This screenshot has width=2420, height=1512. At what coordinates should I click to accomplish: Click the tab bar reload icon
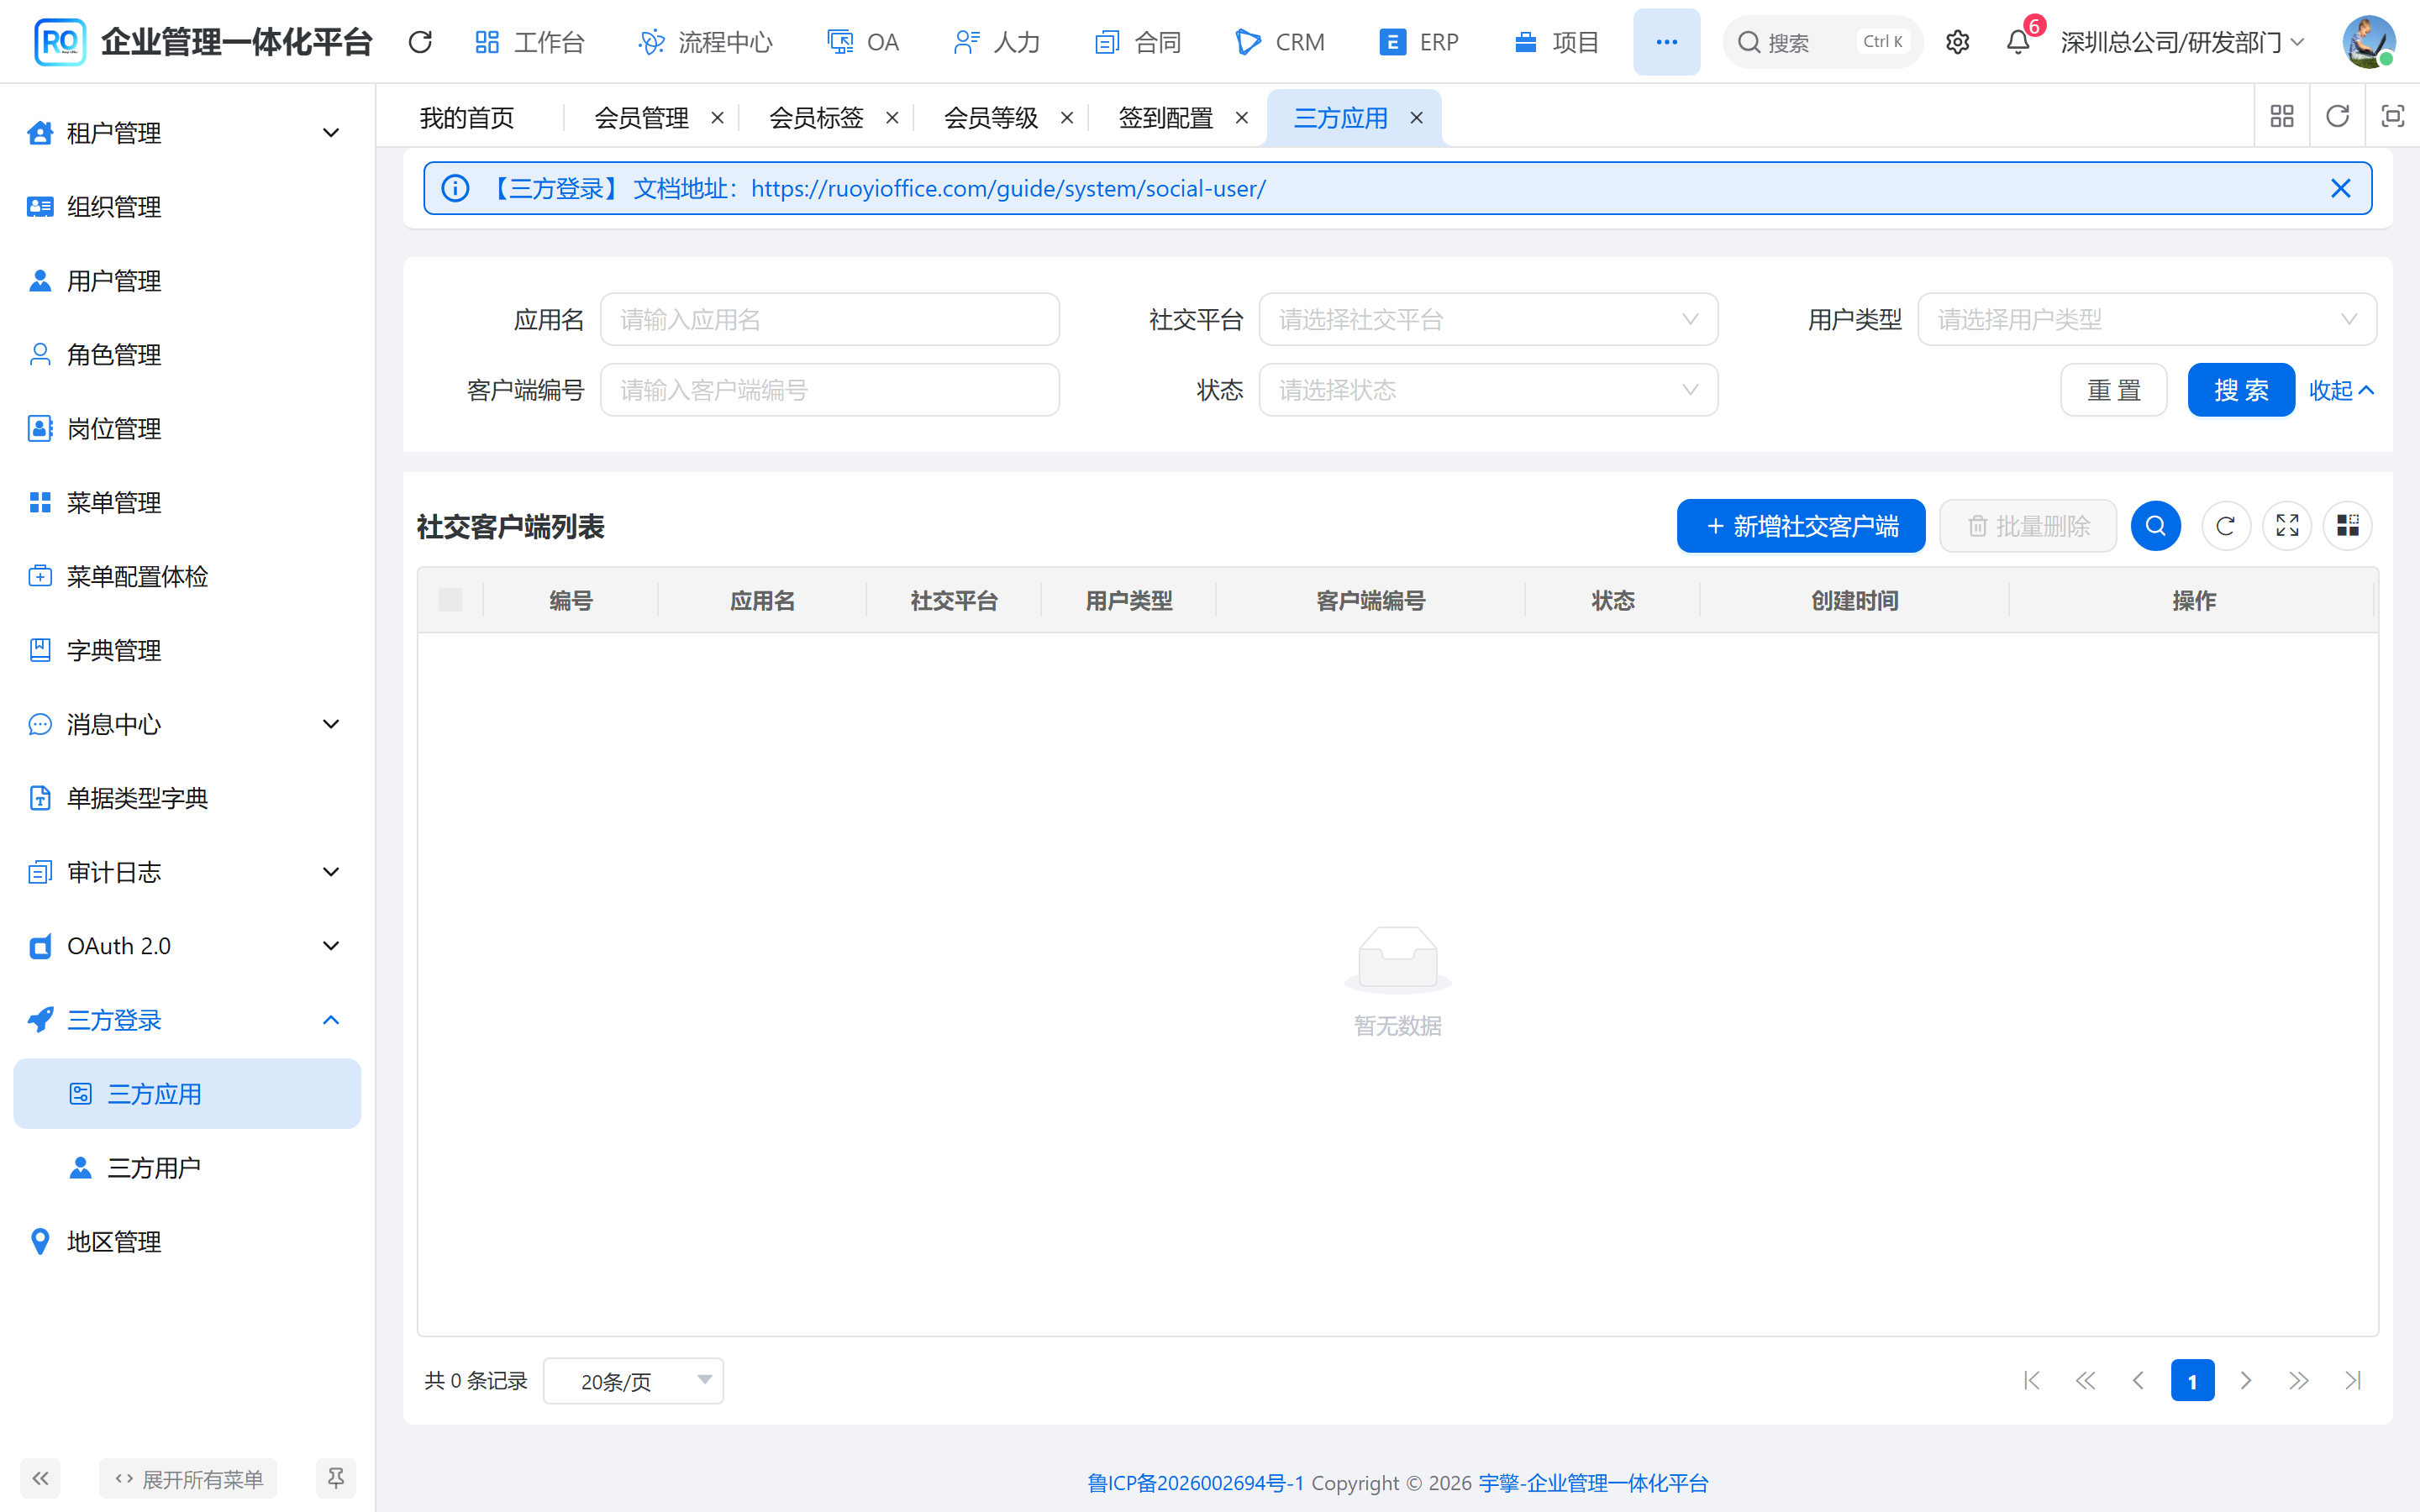[2337, 117]
